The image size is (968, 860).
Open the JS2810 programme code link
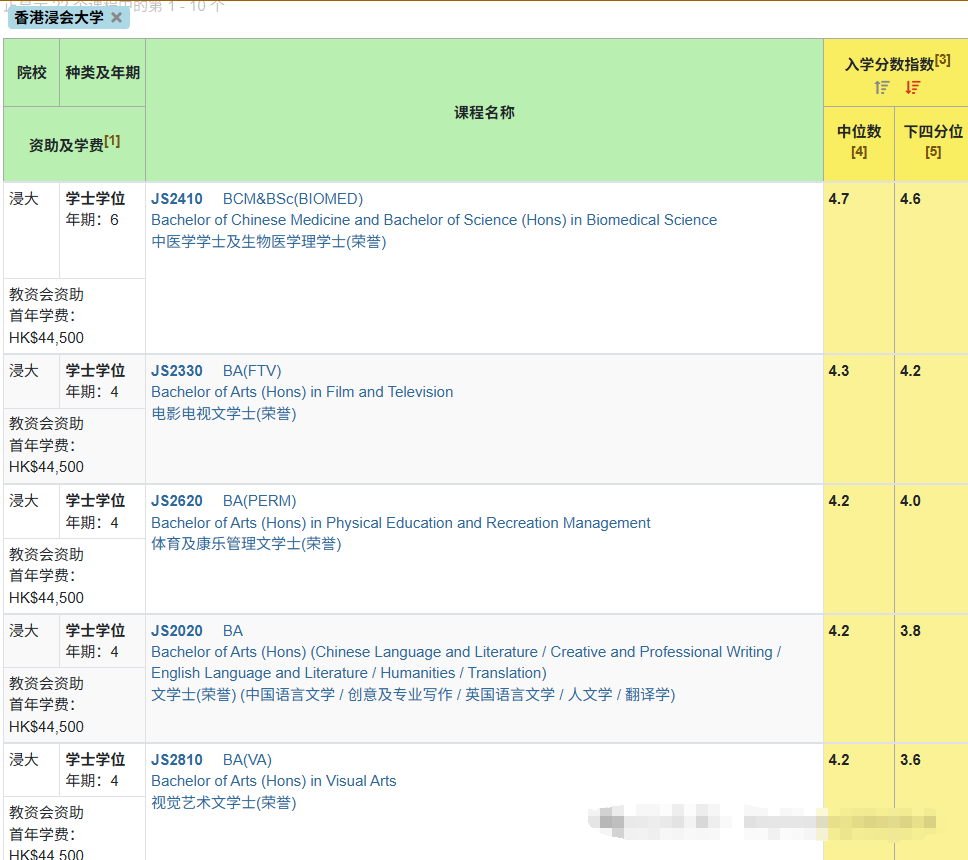click(177, 760)
